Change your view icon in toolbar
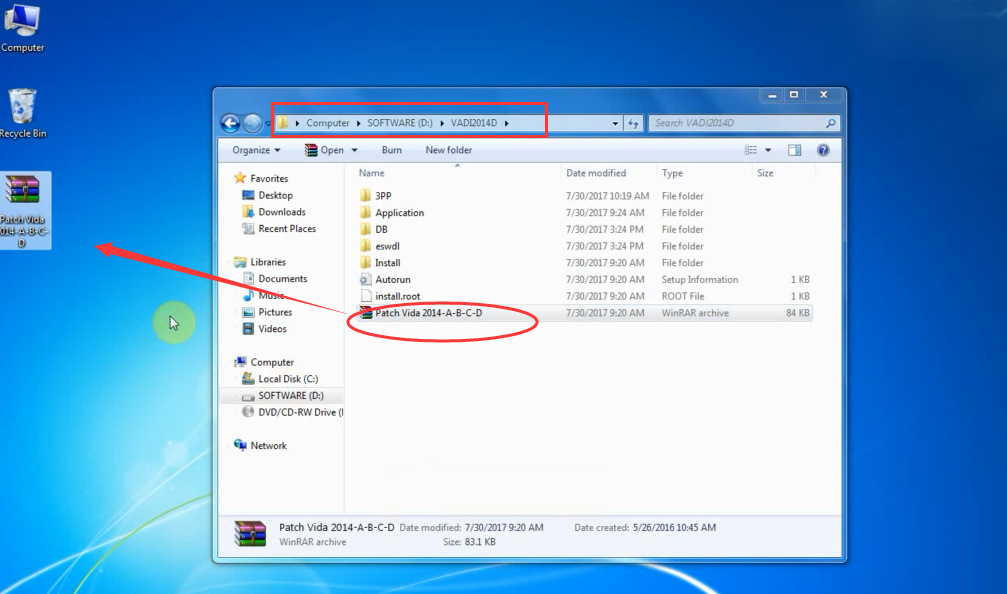Image resolution: width=1007 pixels, height=594 pixels. (751, 150)
